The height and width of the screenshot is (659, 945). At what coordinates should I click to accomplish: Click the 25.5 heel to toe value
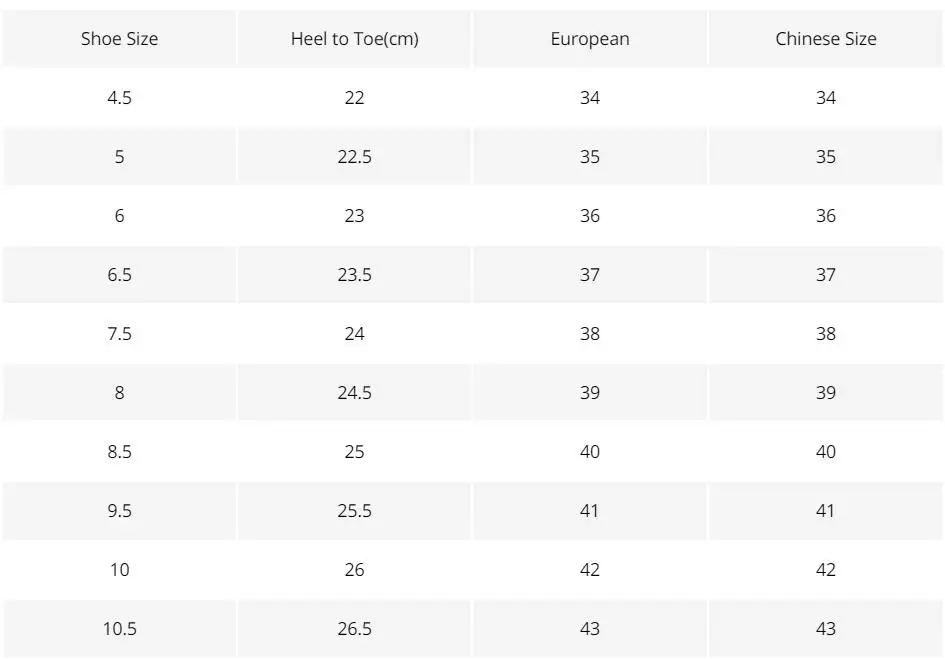(354, 511)
